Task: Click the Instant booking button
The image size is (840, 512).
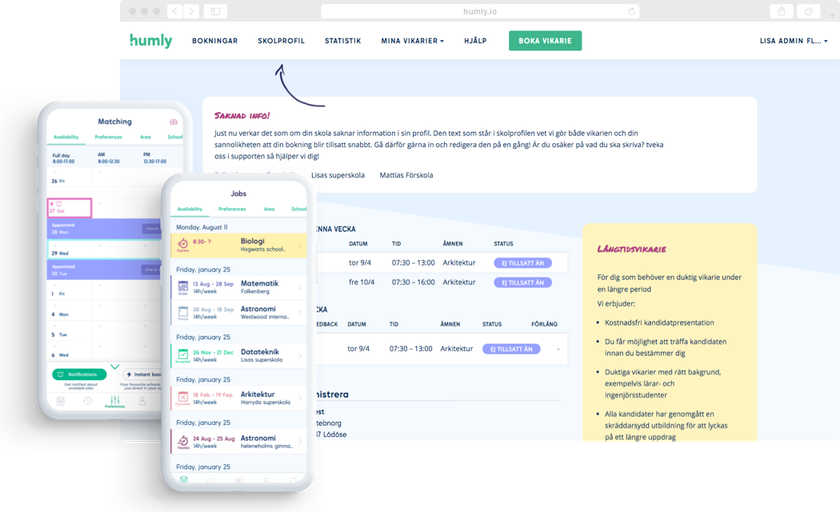Action: [x=142, y=374]
